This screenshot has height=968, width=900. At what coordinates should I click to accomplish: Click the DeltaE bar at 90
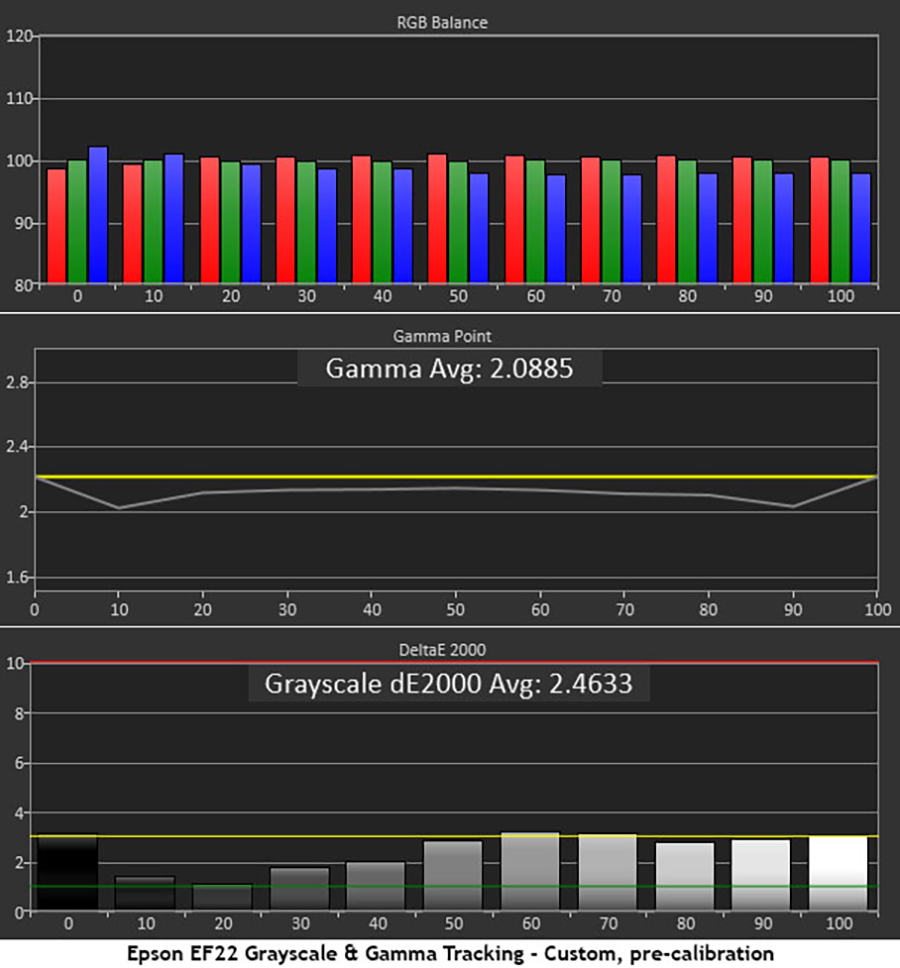tap(760, 875)
